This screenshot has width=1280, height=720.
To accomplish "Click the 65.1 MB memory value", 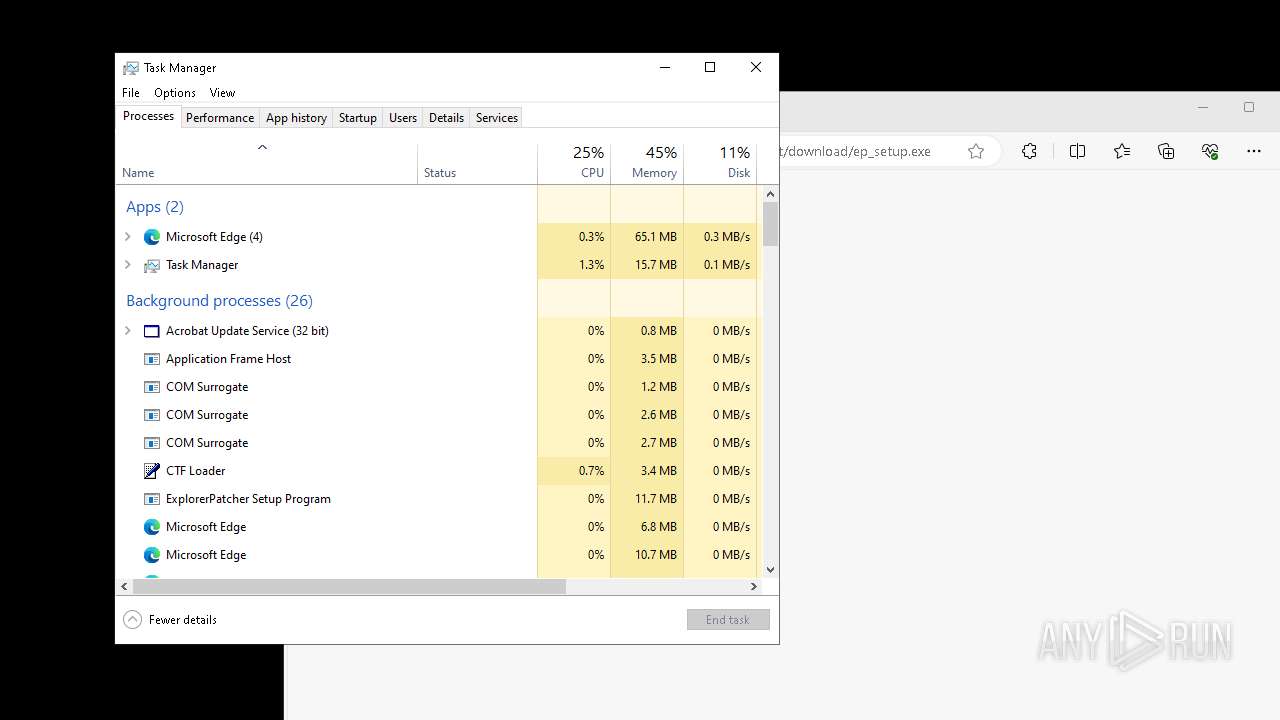I will pos(656,237).
